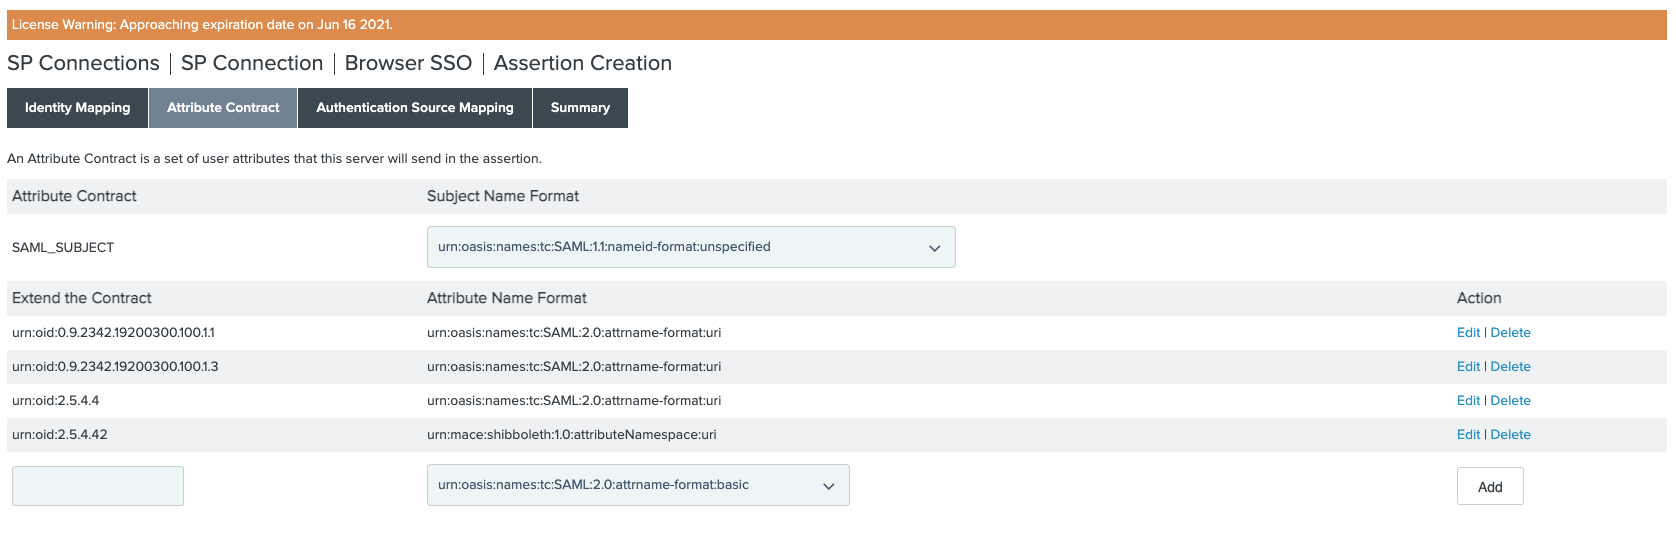Delete the urn:oid:2.5.4.42 attribute
Image resolution: width=1676 pixels, height=540 pixels.
point(1510,435)
